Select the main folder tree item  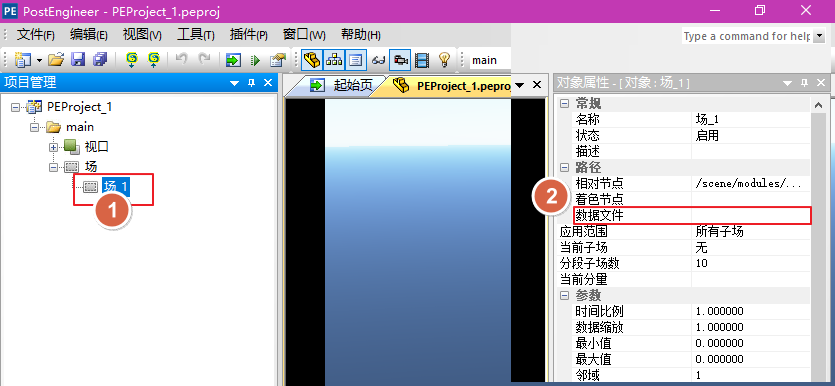click(x=80, y=127)
